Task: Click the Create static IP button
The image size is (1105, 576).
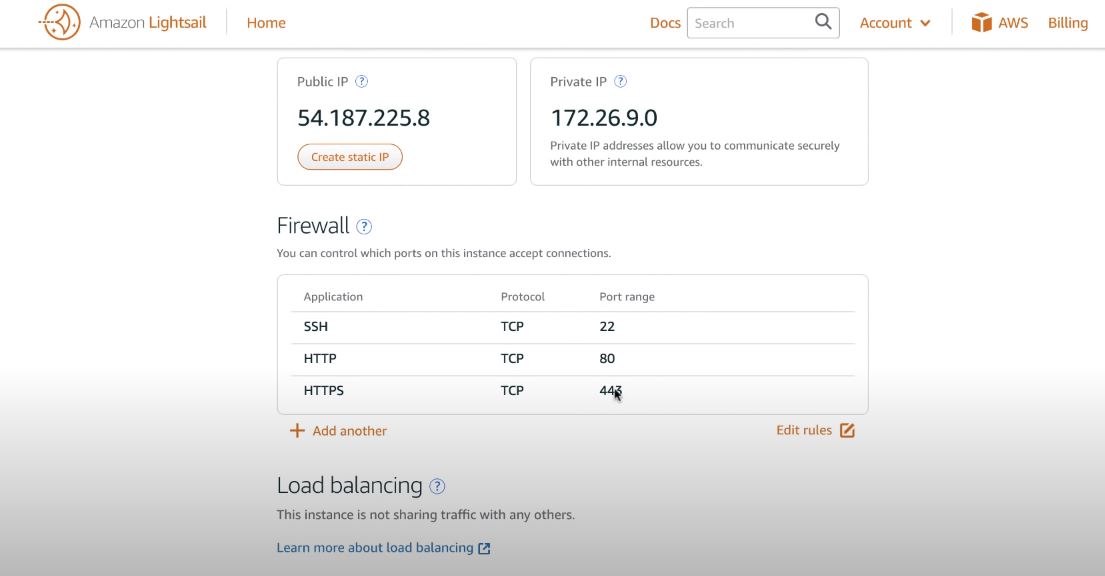Action: (x=349, y=156)
